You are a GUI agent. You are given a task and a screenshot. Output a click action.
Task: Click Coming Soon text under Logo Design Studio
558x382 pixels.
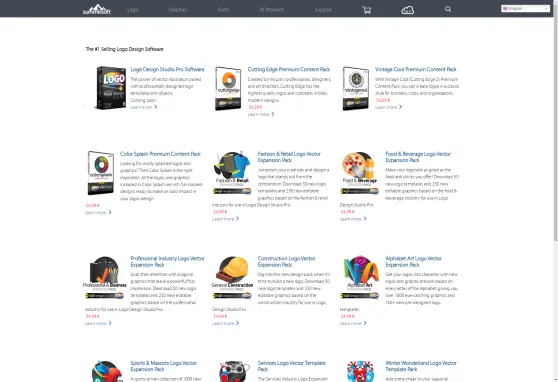(143, 100)
